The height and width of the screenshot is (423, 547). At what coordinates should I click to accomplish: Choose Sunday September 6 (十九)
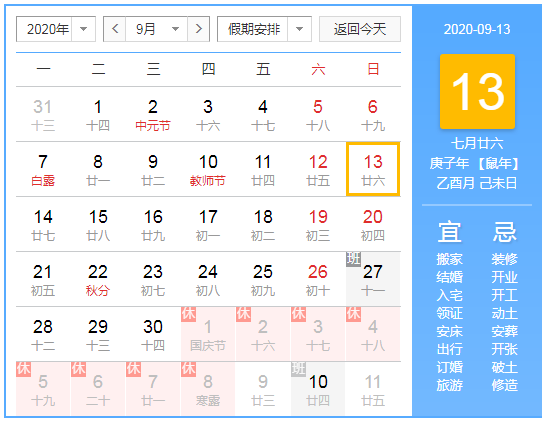coord(373,114)
